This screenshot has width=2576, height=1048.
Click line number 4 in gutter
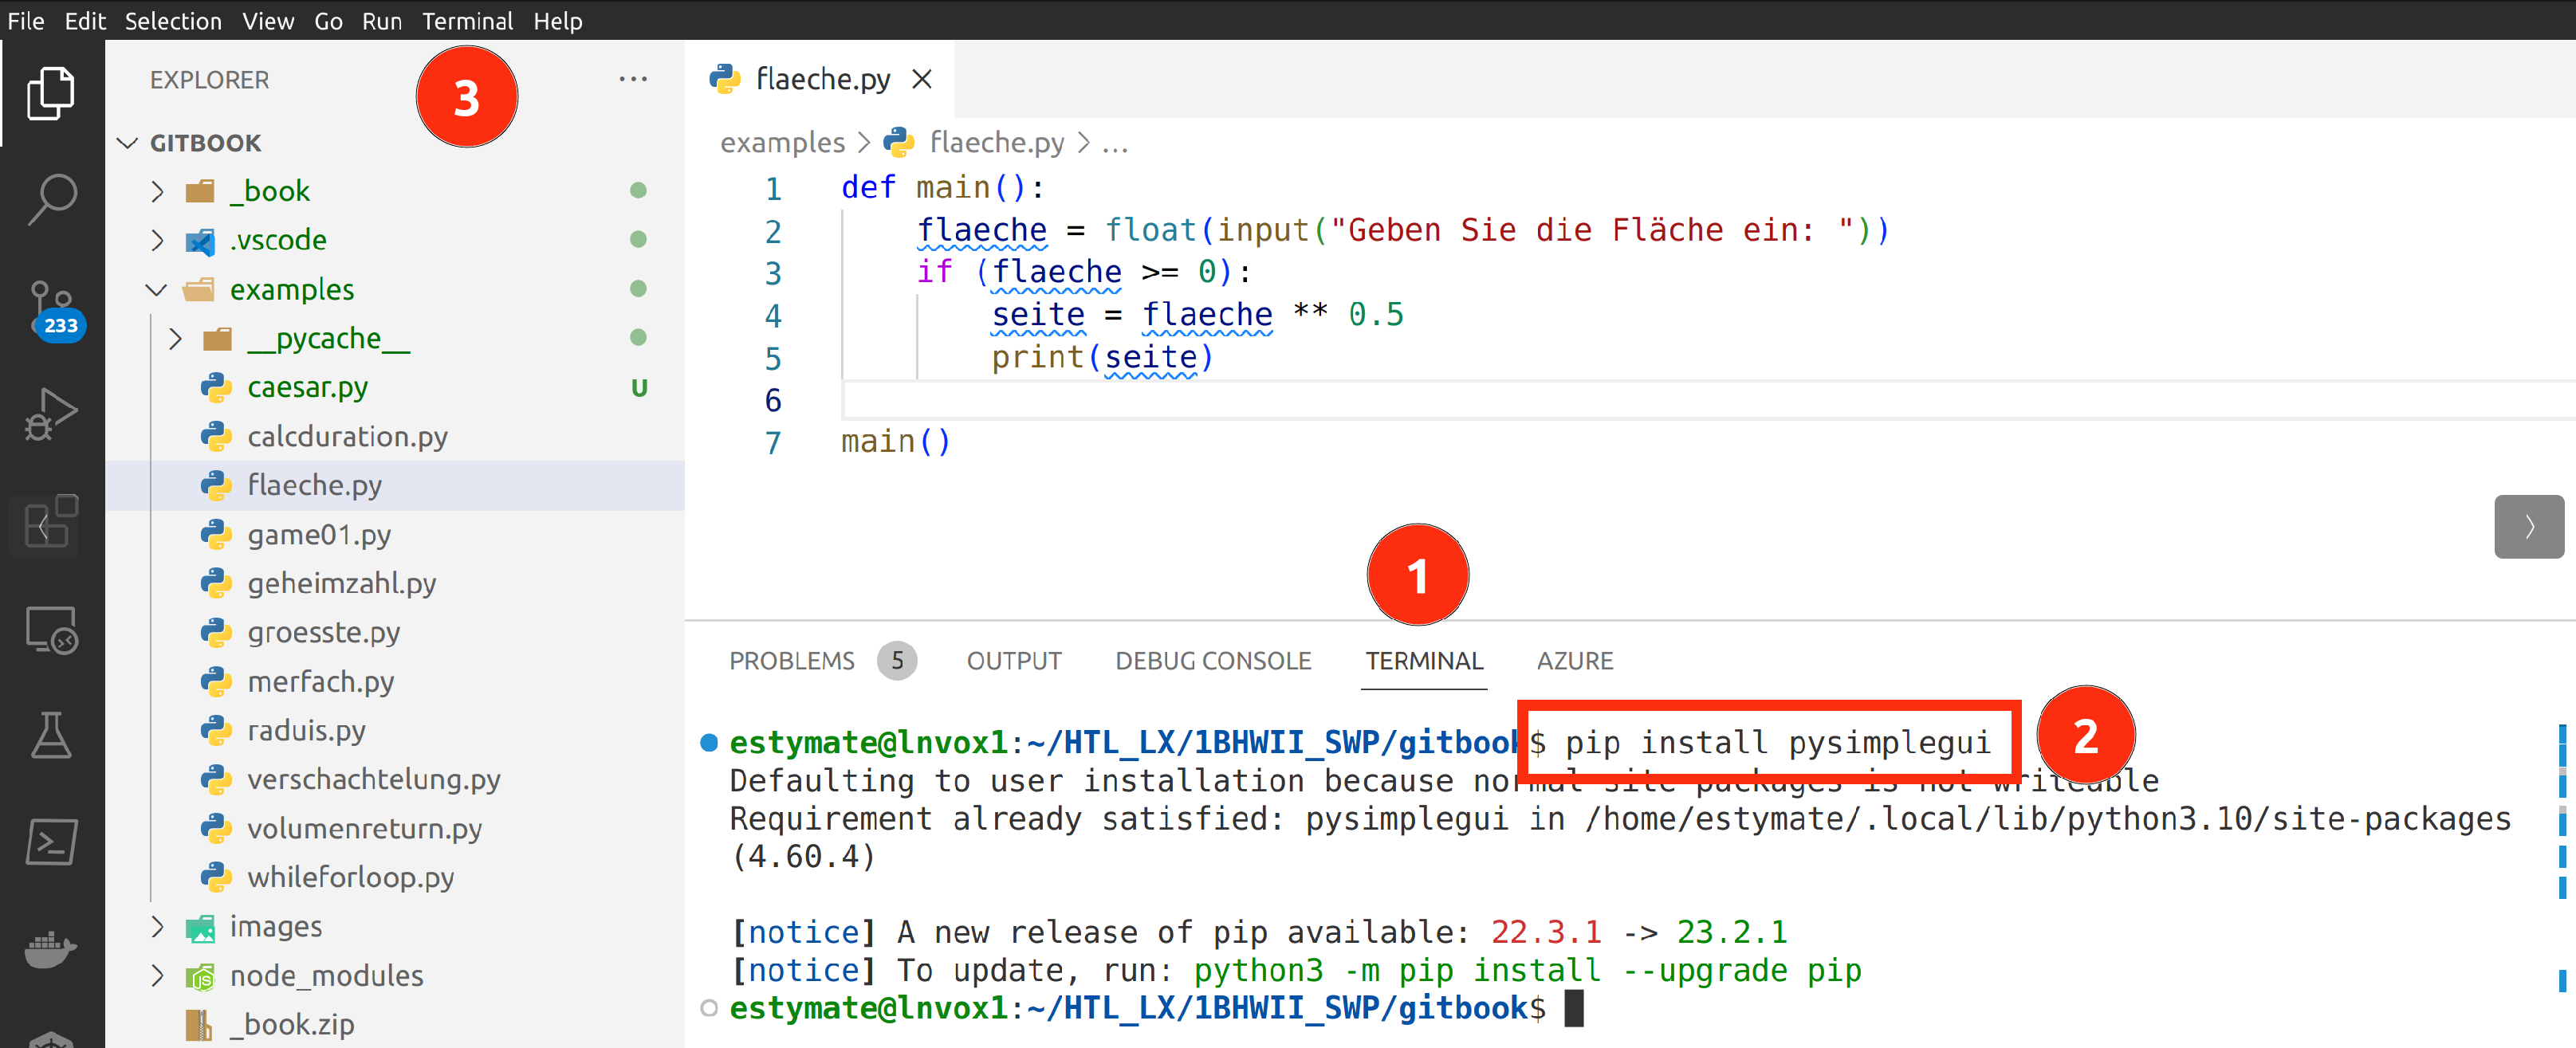pos(773,316)
